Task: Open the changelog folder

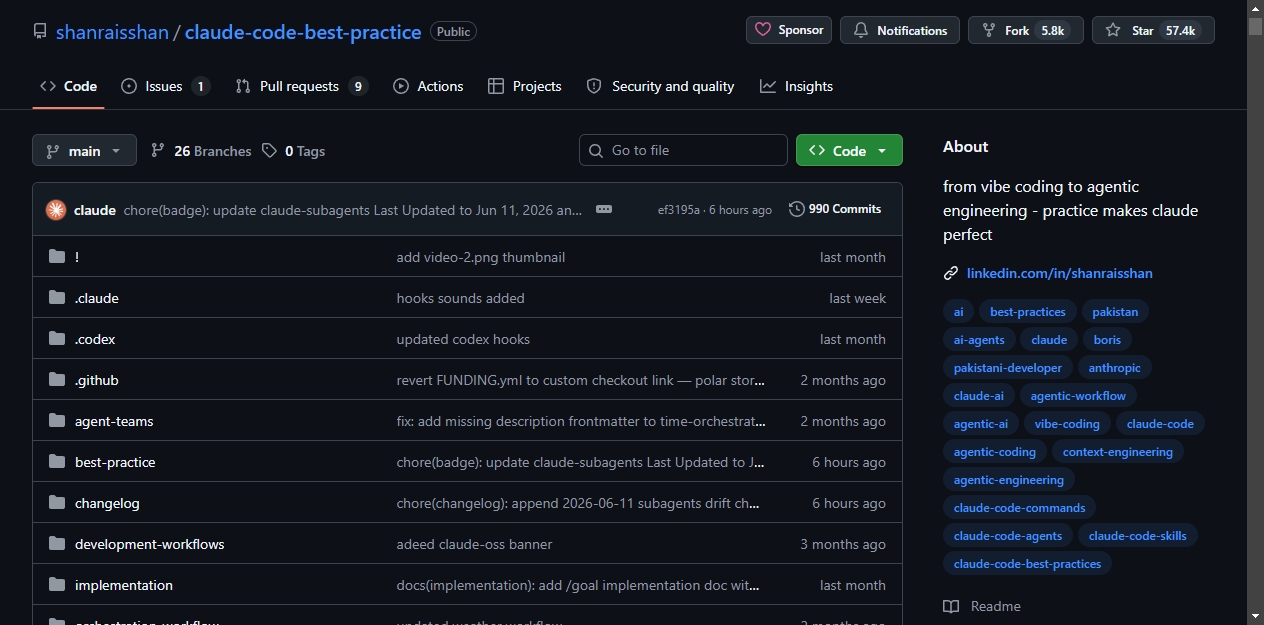Action: [107, 503]
